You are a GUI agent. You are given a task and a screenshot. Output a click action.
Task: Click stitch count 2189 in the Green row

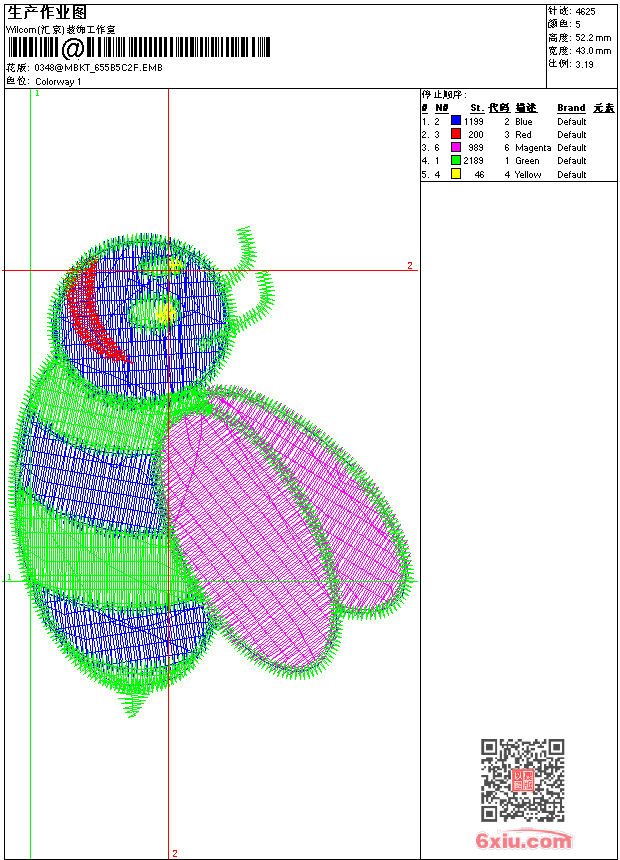[474, 161]
